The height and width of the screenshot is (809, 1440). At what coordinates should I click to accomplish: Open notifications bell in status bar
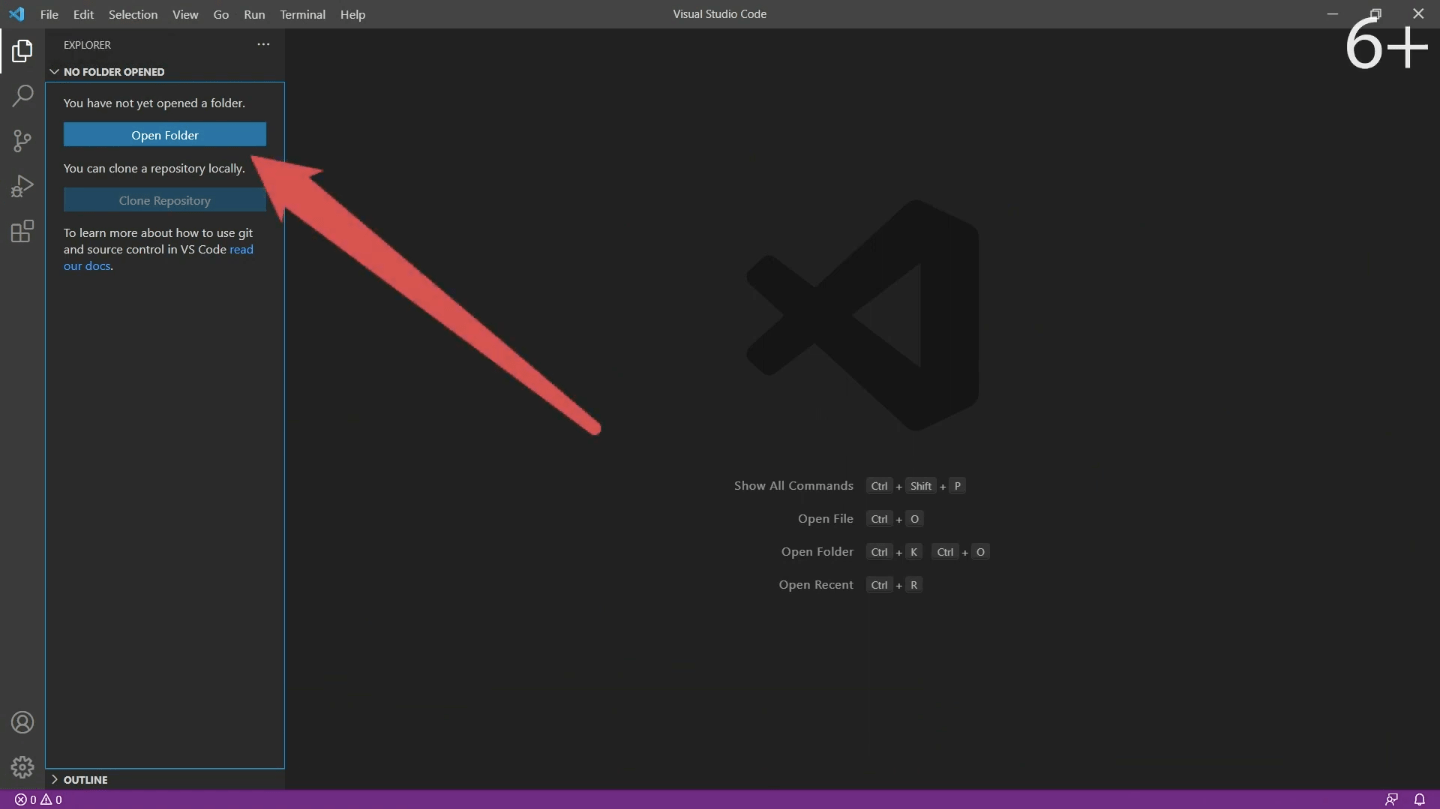point(1419,800)
